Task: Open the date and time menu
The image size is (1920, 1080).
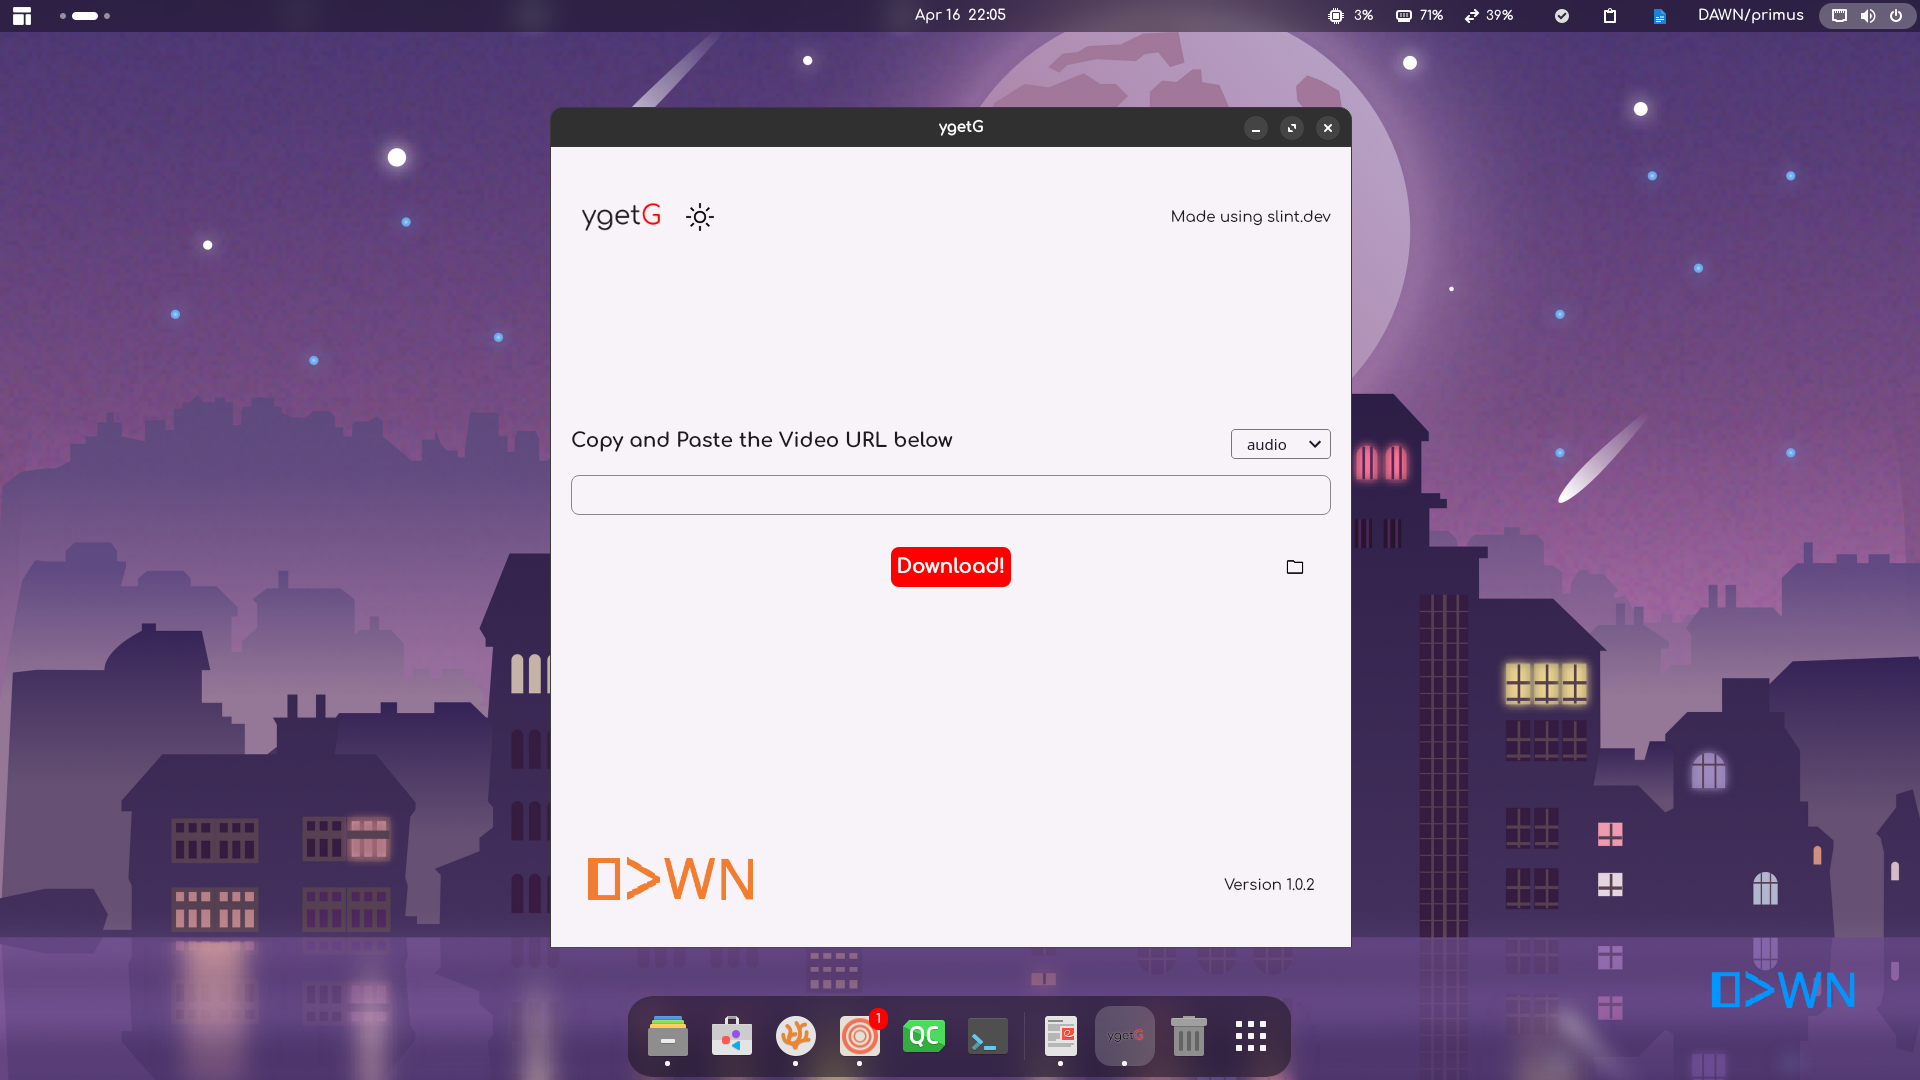Action: (960, 15)
